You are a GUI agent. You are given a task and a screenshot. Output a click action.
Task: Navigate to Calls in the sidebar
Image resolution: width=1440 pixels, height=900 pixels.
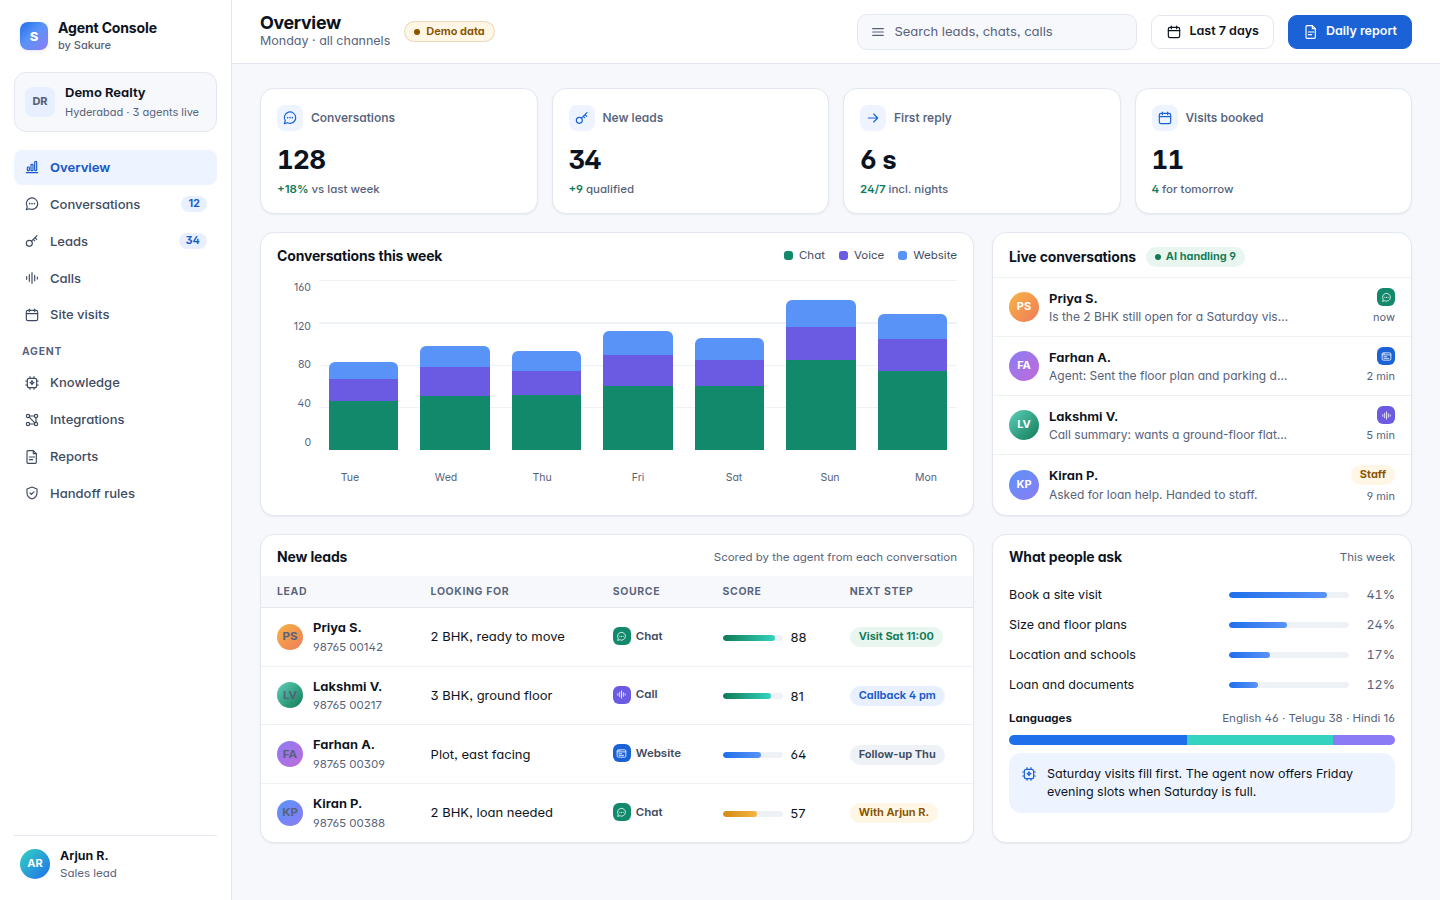point(115,278)
